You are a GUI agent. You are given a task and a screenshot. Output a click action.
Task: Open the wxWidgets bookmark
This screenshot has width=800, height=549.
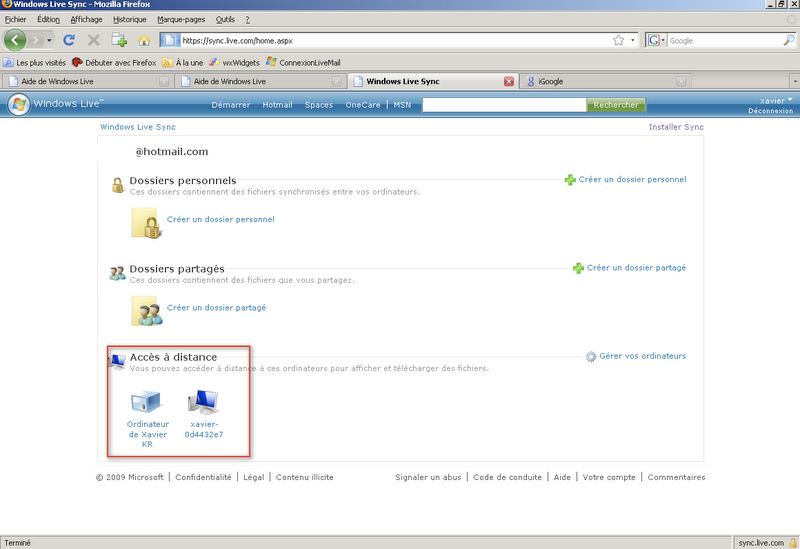click(x=235, y=63)
